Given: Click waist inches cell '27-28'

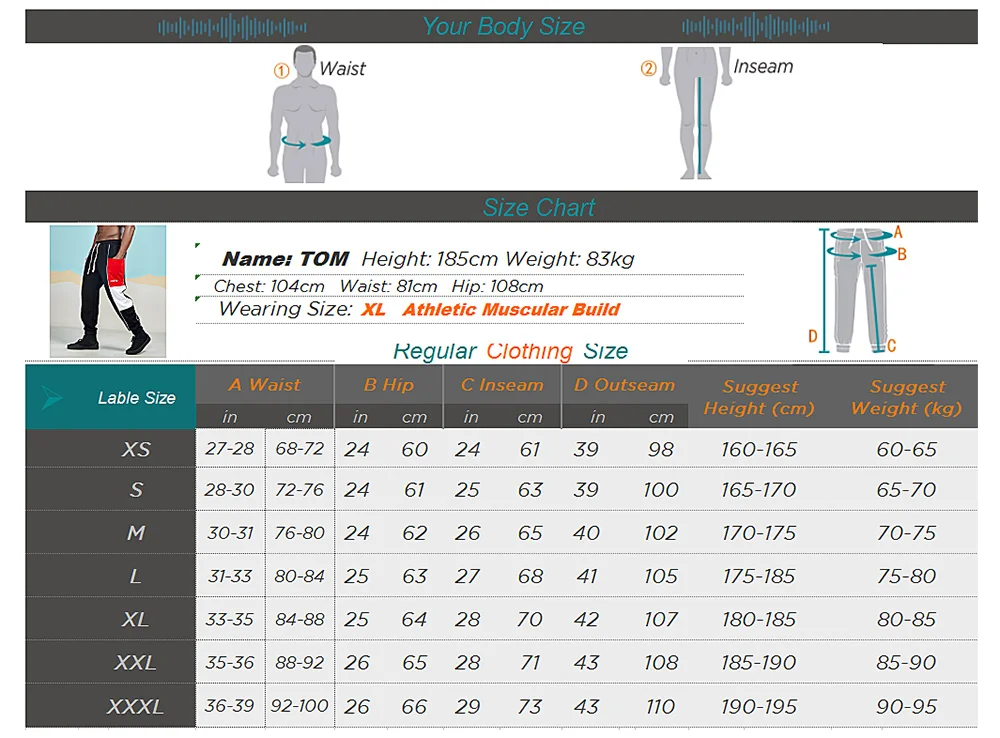Looking at the screenshot, I should pos(230,448).
